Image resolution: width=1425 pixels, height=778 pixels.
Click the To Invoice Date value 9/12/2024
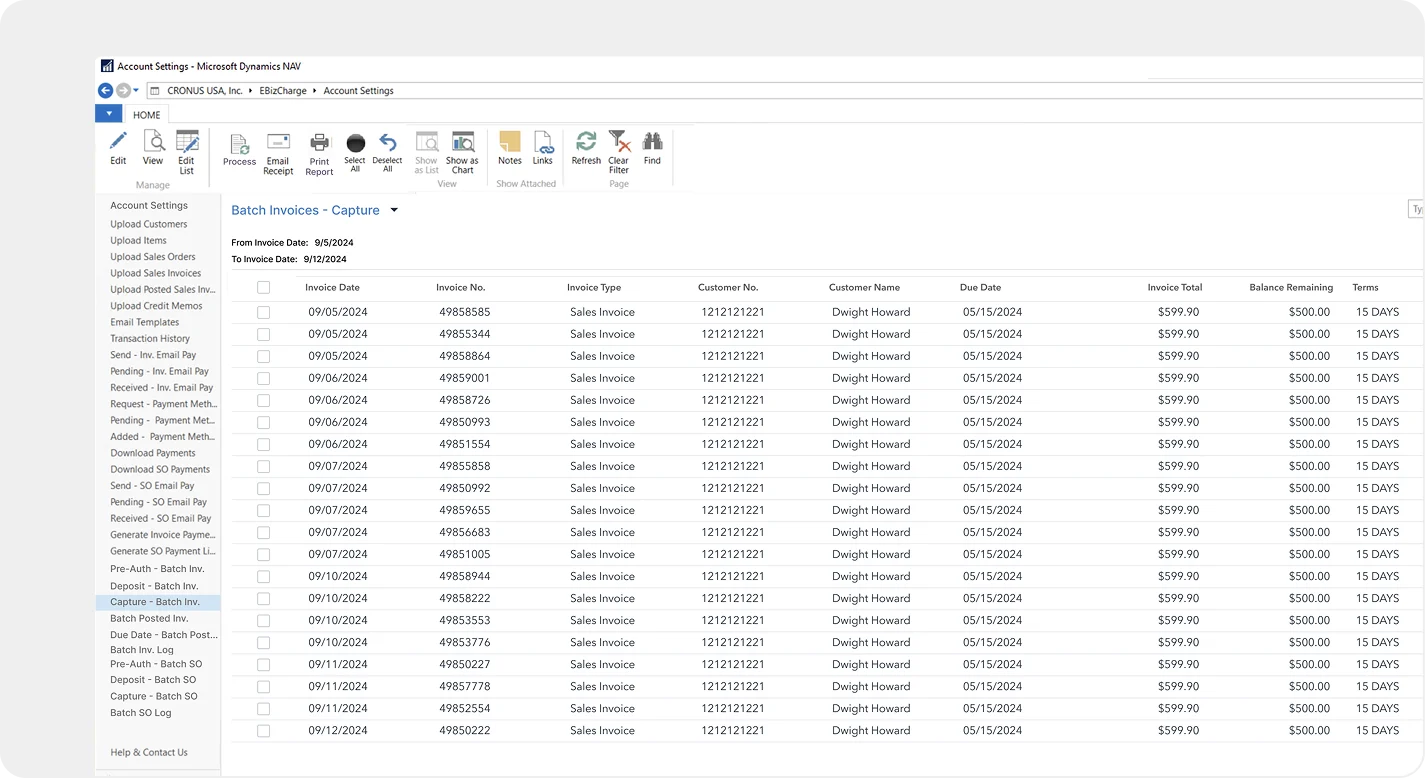(325, 259)
